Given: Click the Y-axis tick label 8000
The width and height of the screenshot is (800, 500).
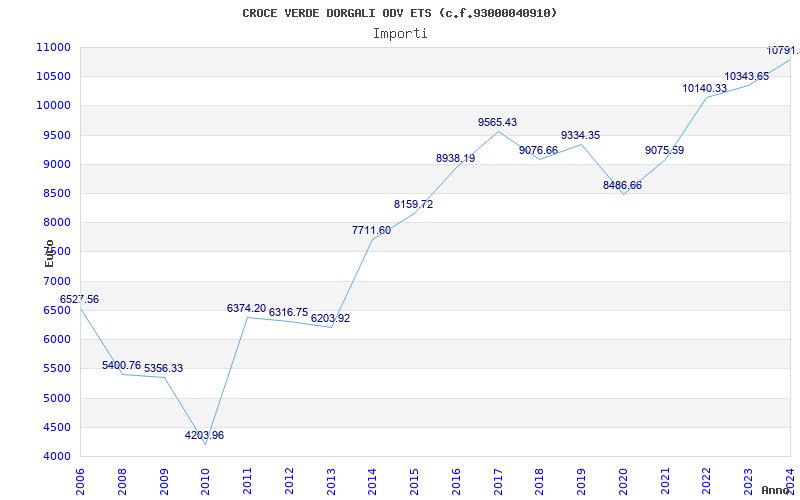Looking at the screenshot, I should pos(56,222).
